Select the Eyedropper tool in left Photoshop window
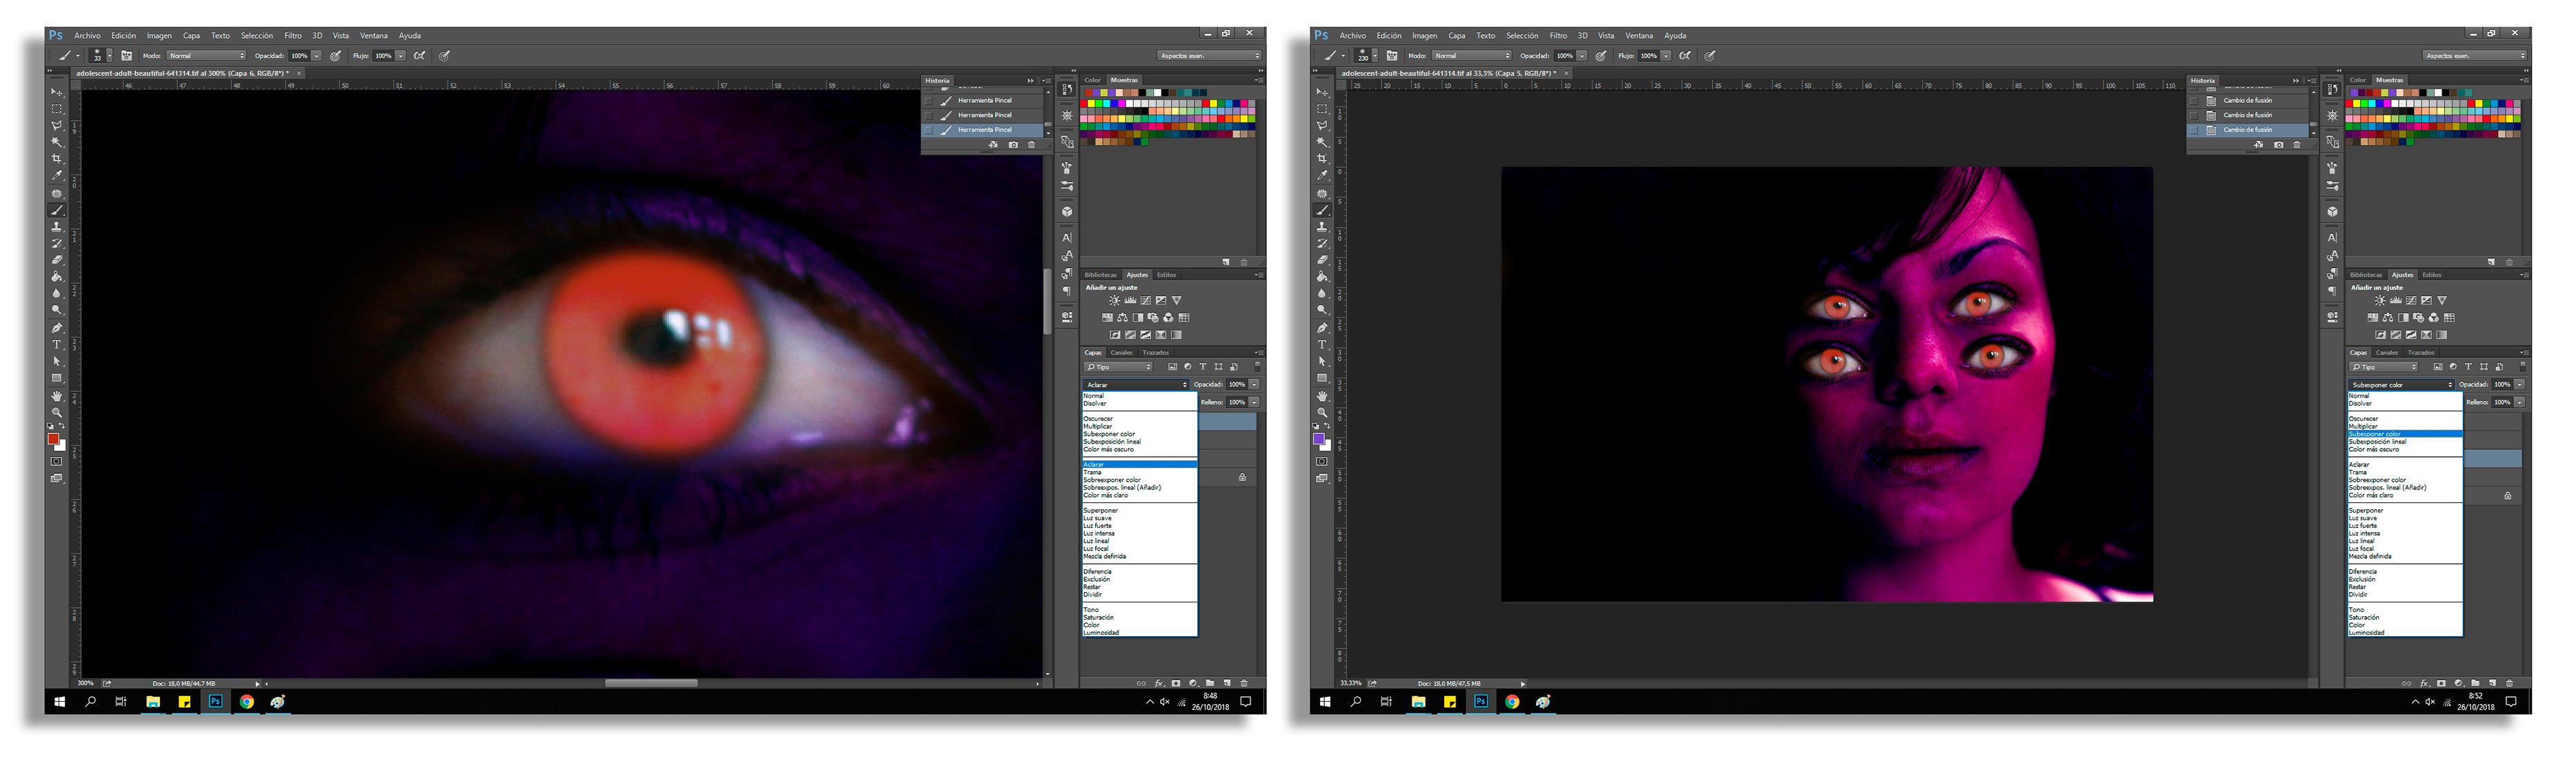 (57, 176)
